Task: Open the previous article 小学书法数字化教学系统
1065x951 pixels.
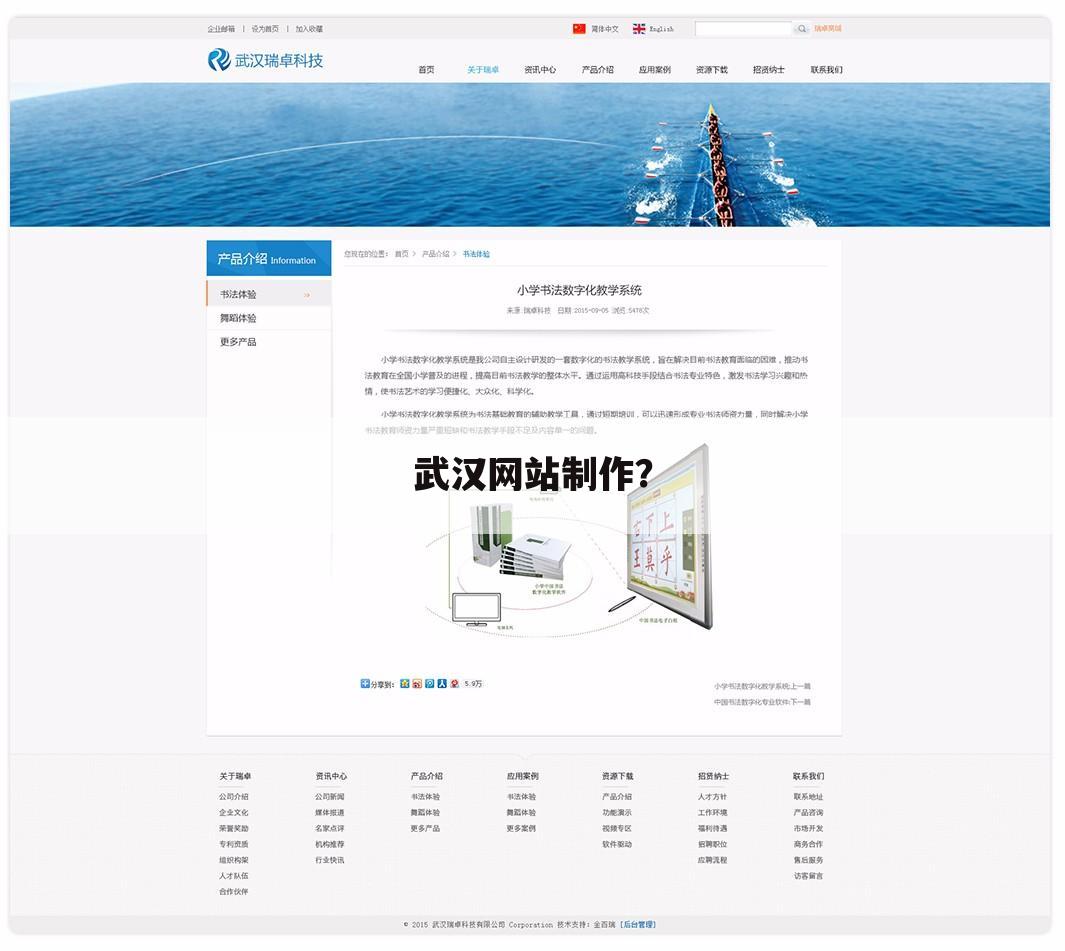Action: tap(762, 687)
